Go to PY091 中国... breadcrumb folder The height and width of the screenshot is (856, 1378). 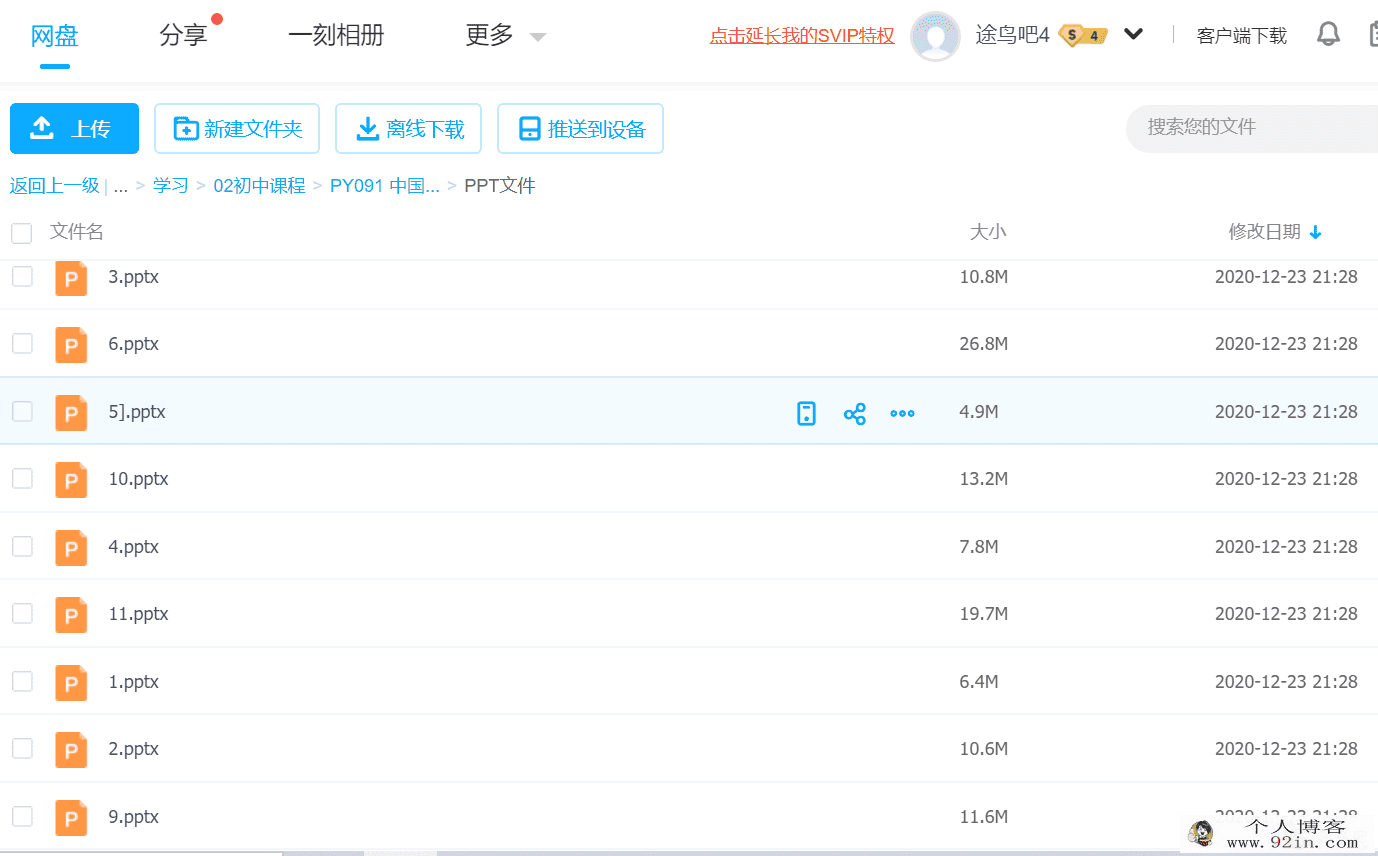pyautogui.click(x=385, y=186)
